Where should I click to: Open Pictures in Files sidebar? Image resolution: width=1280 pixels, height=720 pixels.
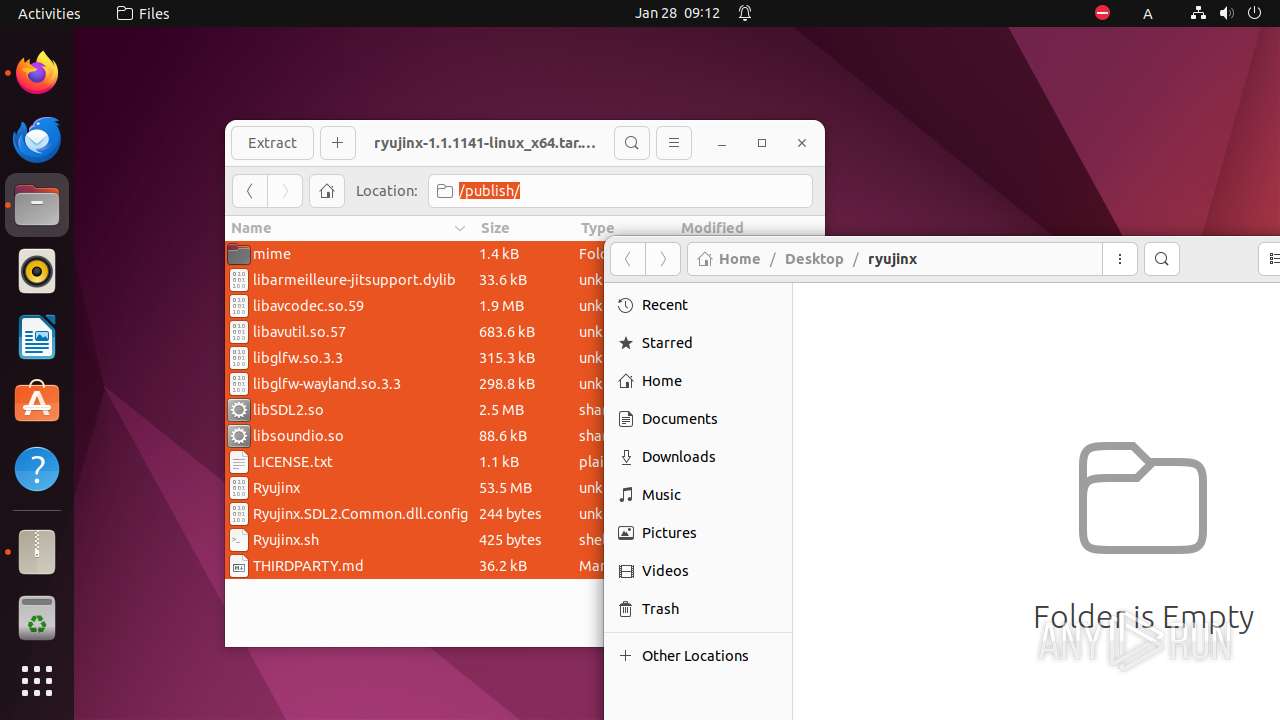coord(698,533)
